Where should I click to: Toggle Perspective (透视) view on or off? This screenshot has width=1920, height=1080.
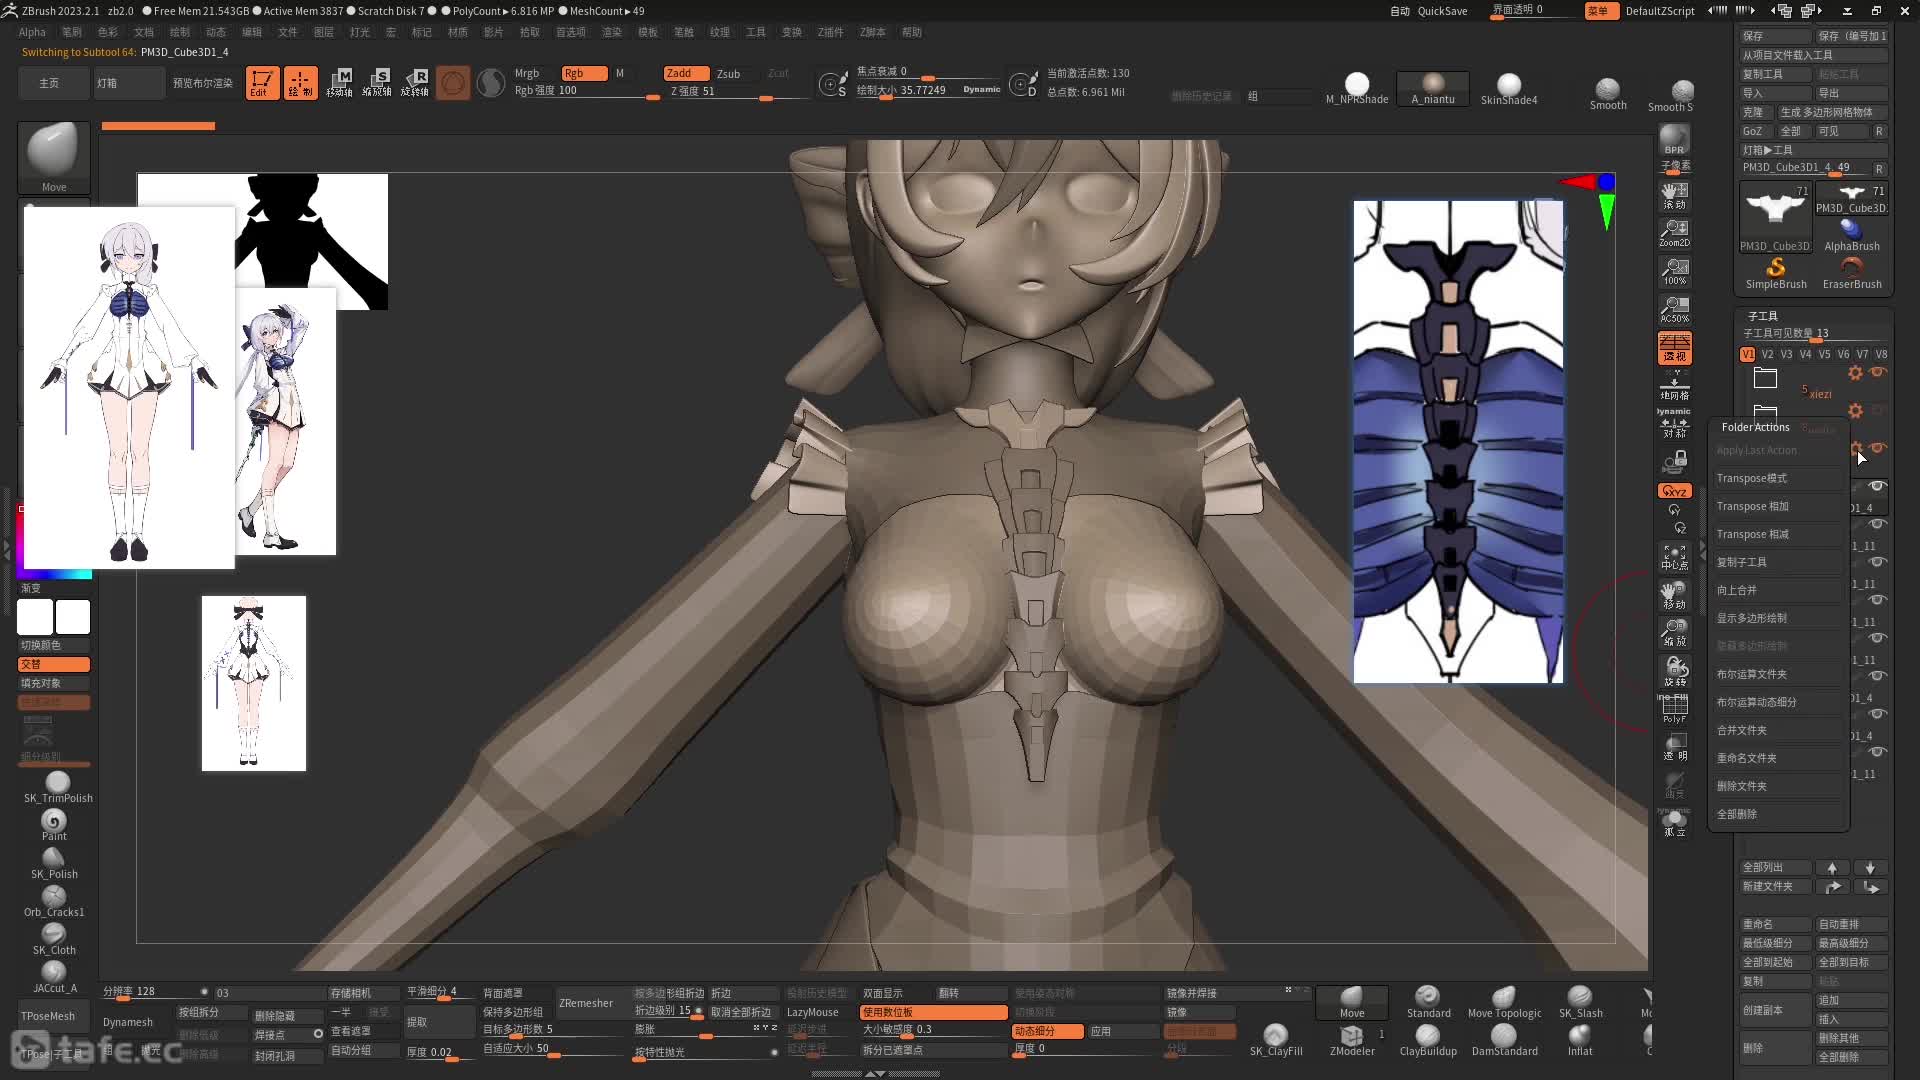1674,348
